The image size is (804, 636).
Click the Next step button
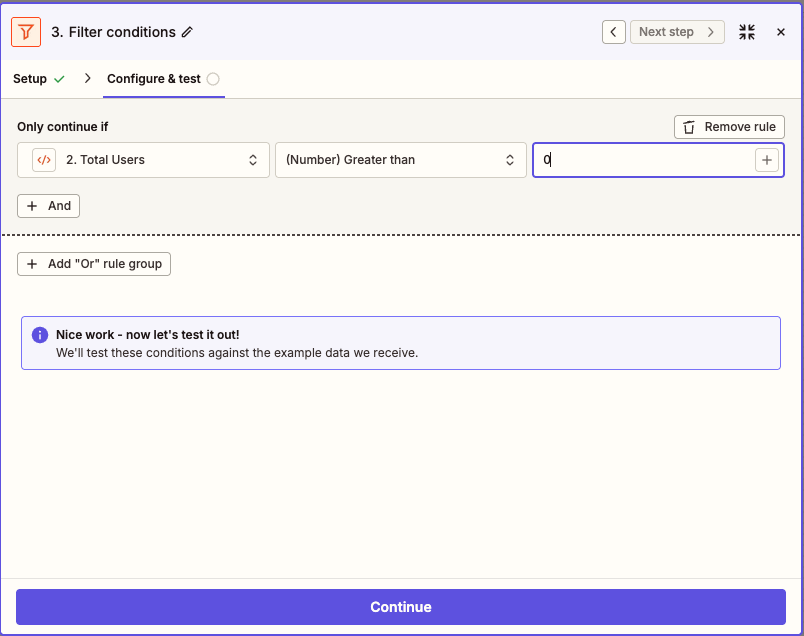(x=677, y=32)
